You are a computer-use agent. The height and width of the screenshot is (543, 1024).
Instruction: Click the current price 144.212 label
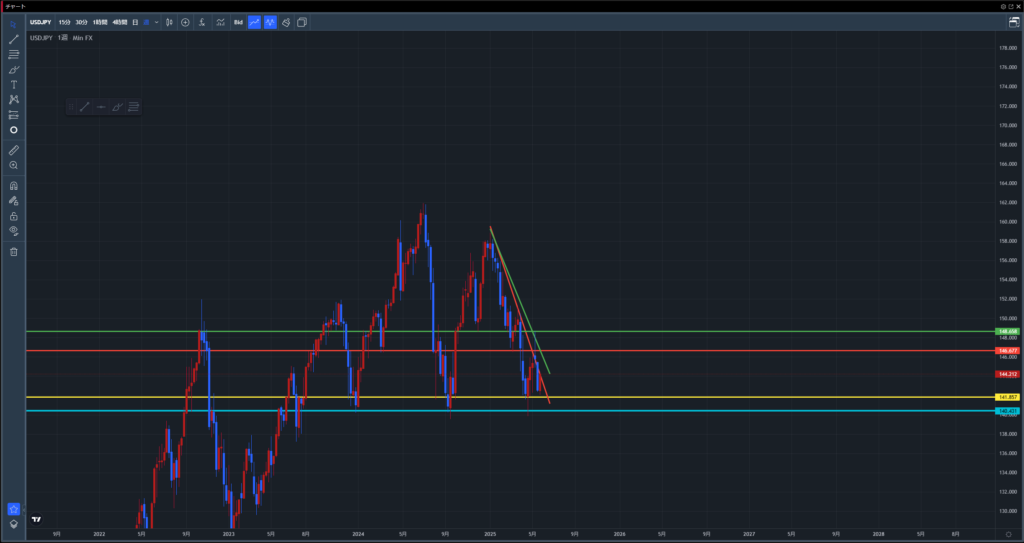click(1008, 374)
